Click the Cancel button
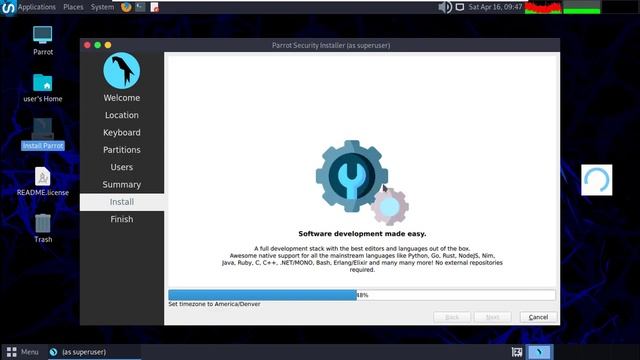Viewport: 640px width, 360px height. [538, 317]
